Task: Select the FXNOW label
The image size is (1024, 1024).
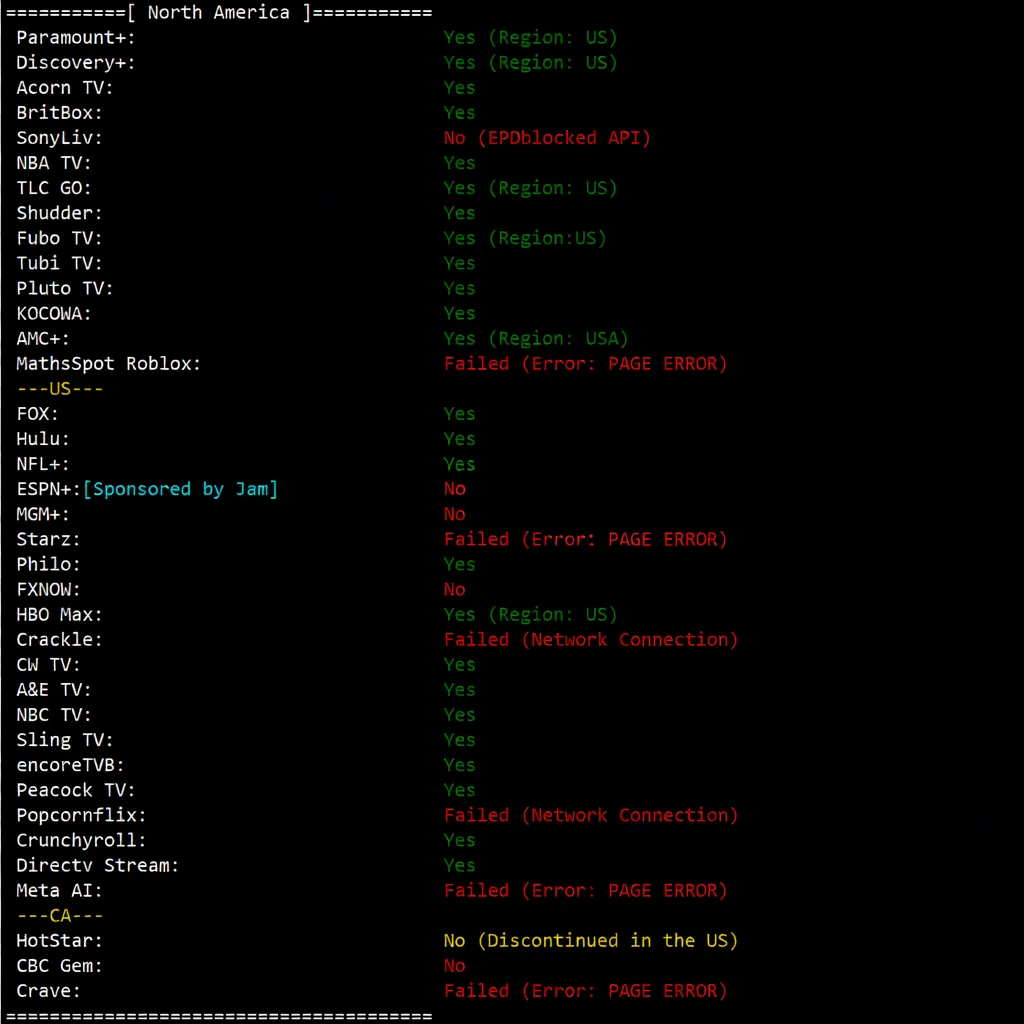Action: pos(48,590)
